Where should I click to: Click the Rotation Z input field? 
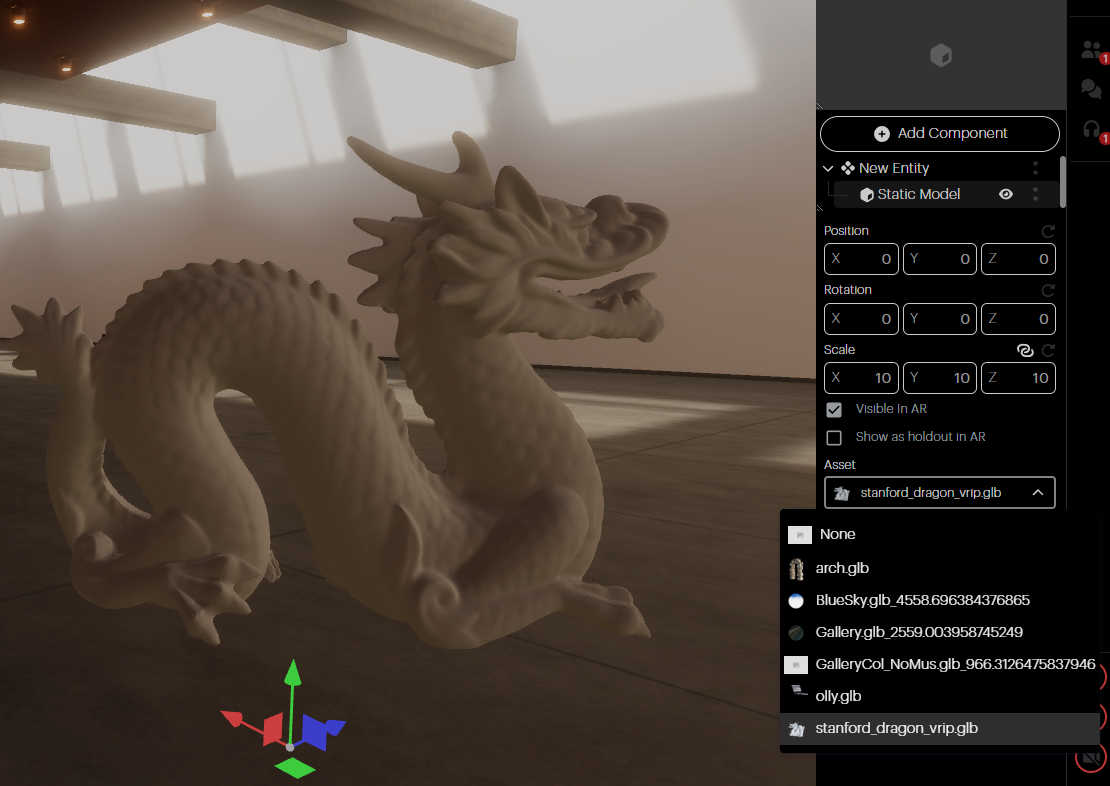pos(1018,319)
